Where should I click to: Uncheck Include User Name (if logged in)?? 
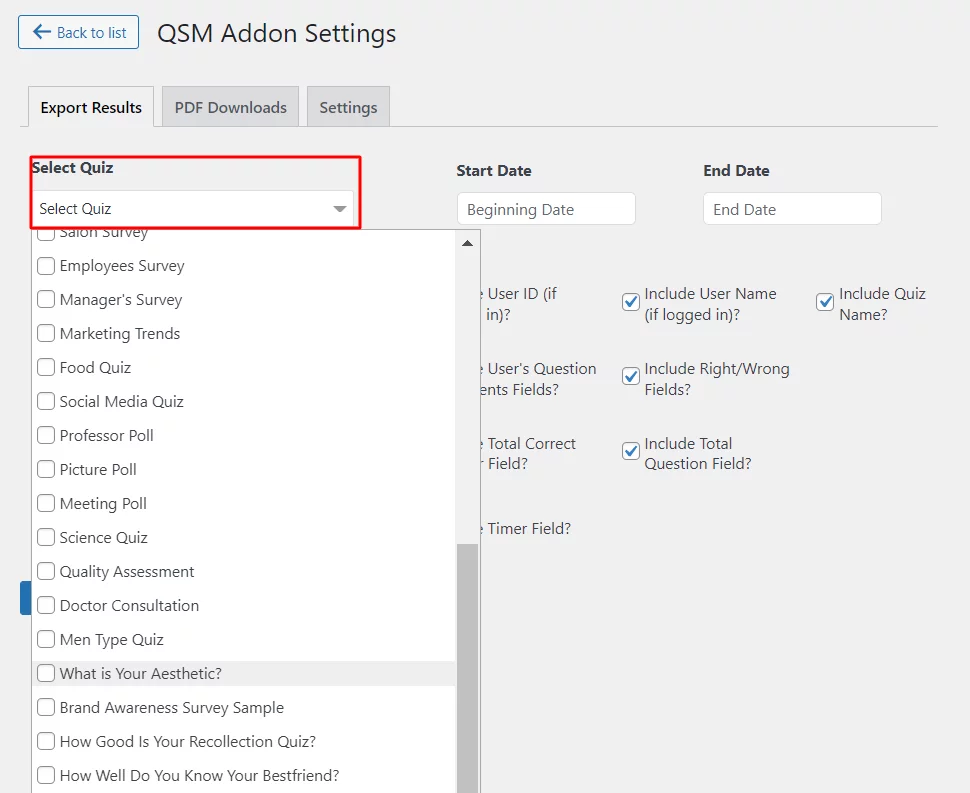[x=630, y=302]
